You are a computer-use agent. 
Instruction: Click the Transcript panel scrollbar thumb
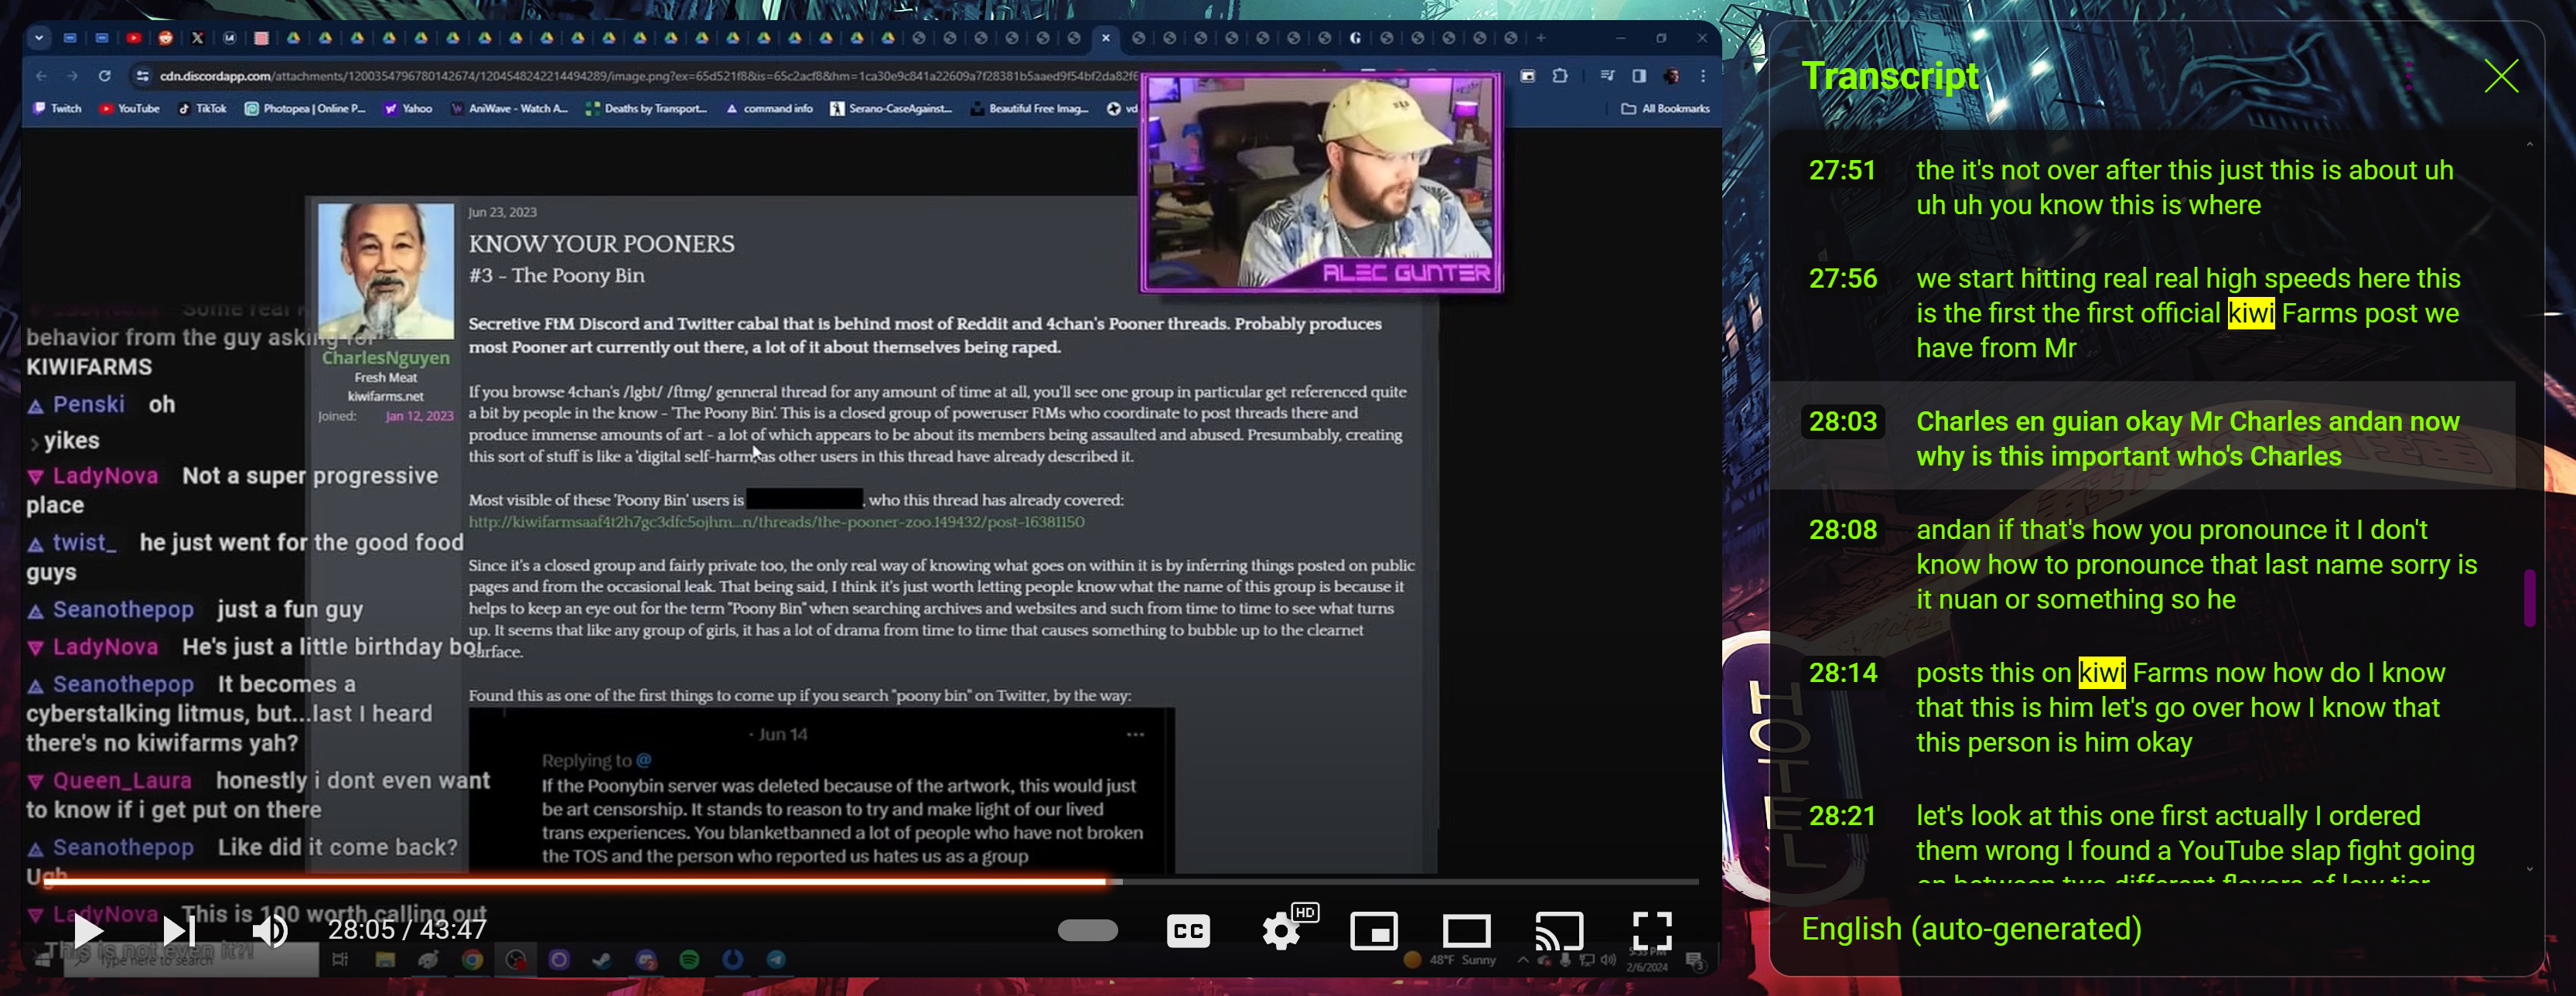coord(2529,597)
